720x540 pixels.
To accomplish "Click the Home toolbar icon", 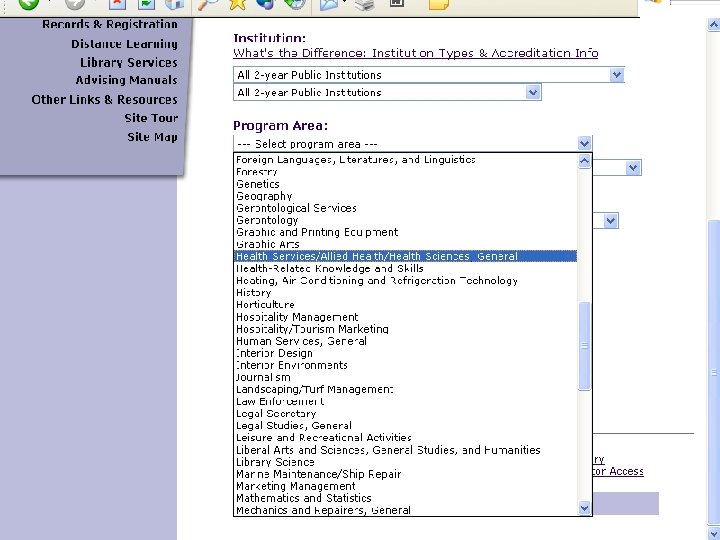I will tap(174, 4).
